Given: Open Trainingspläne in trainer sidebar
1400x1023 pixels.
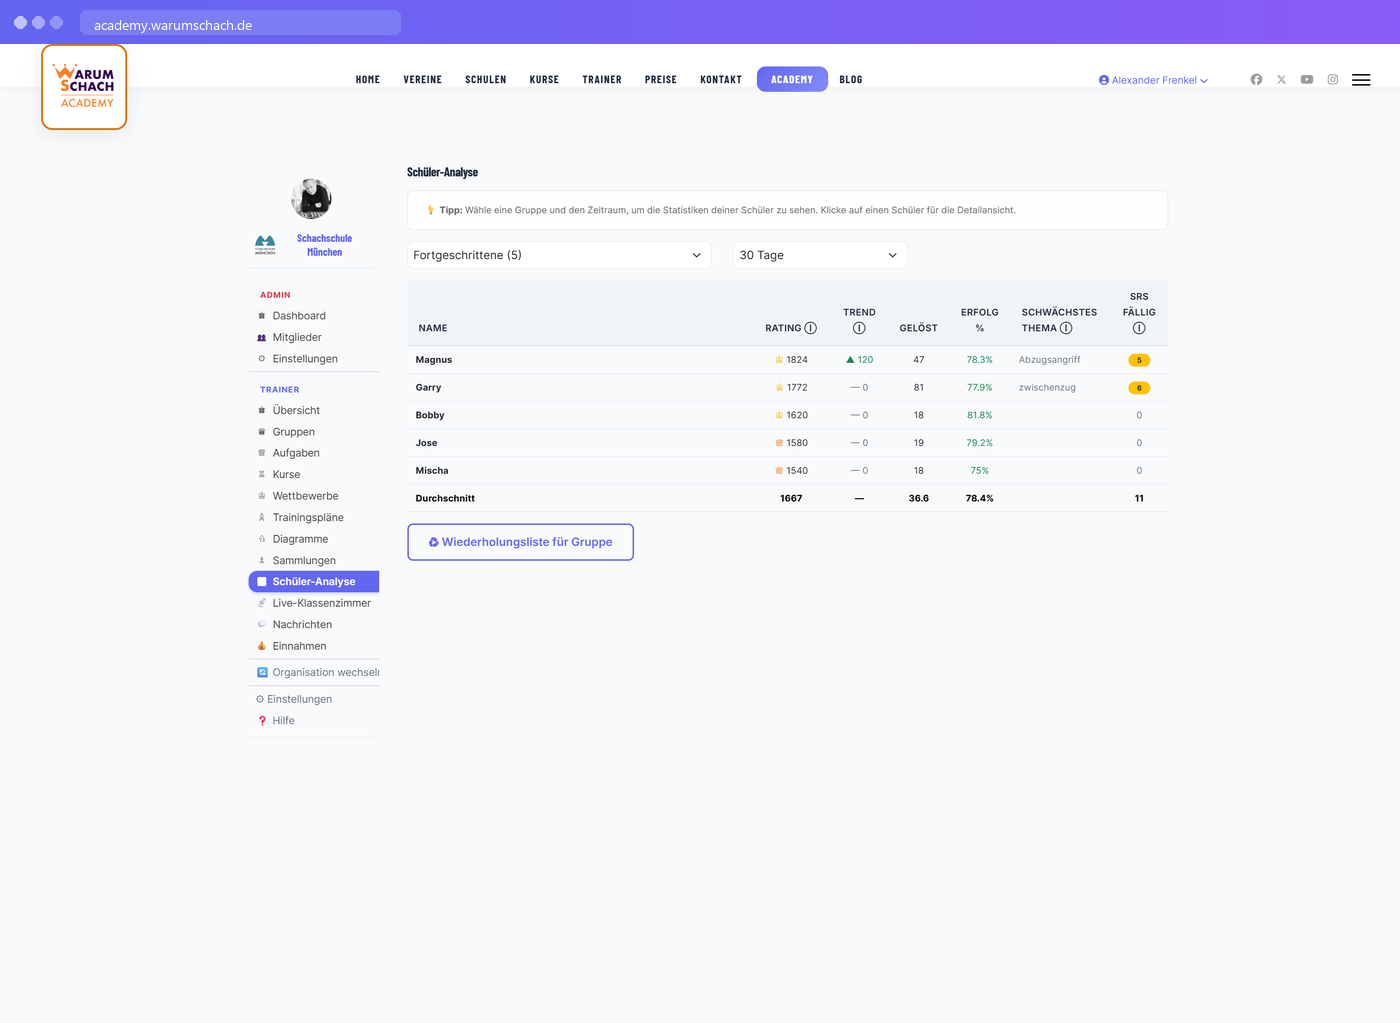Looking at the screenshot, I should click(308, 517).
